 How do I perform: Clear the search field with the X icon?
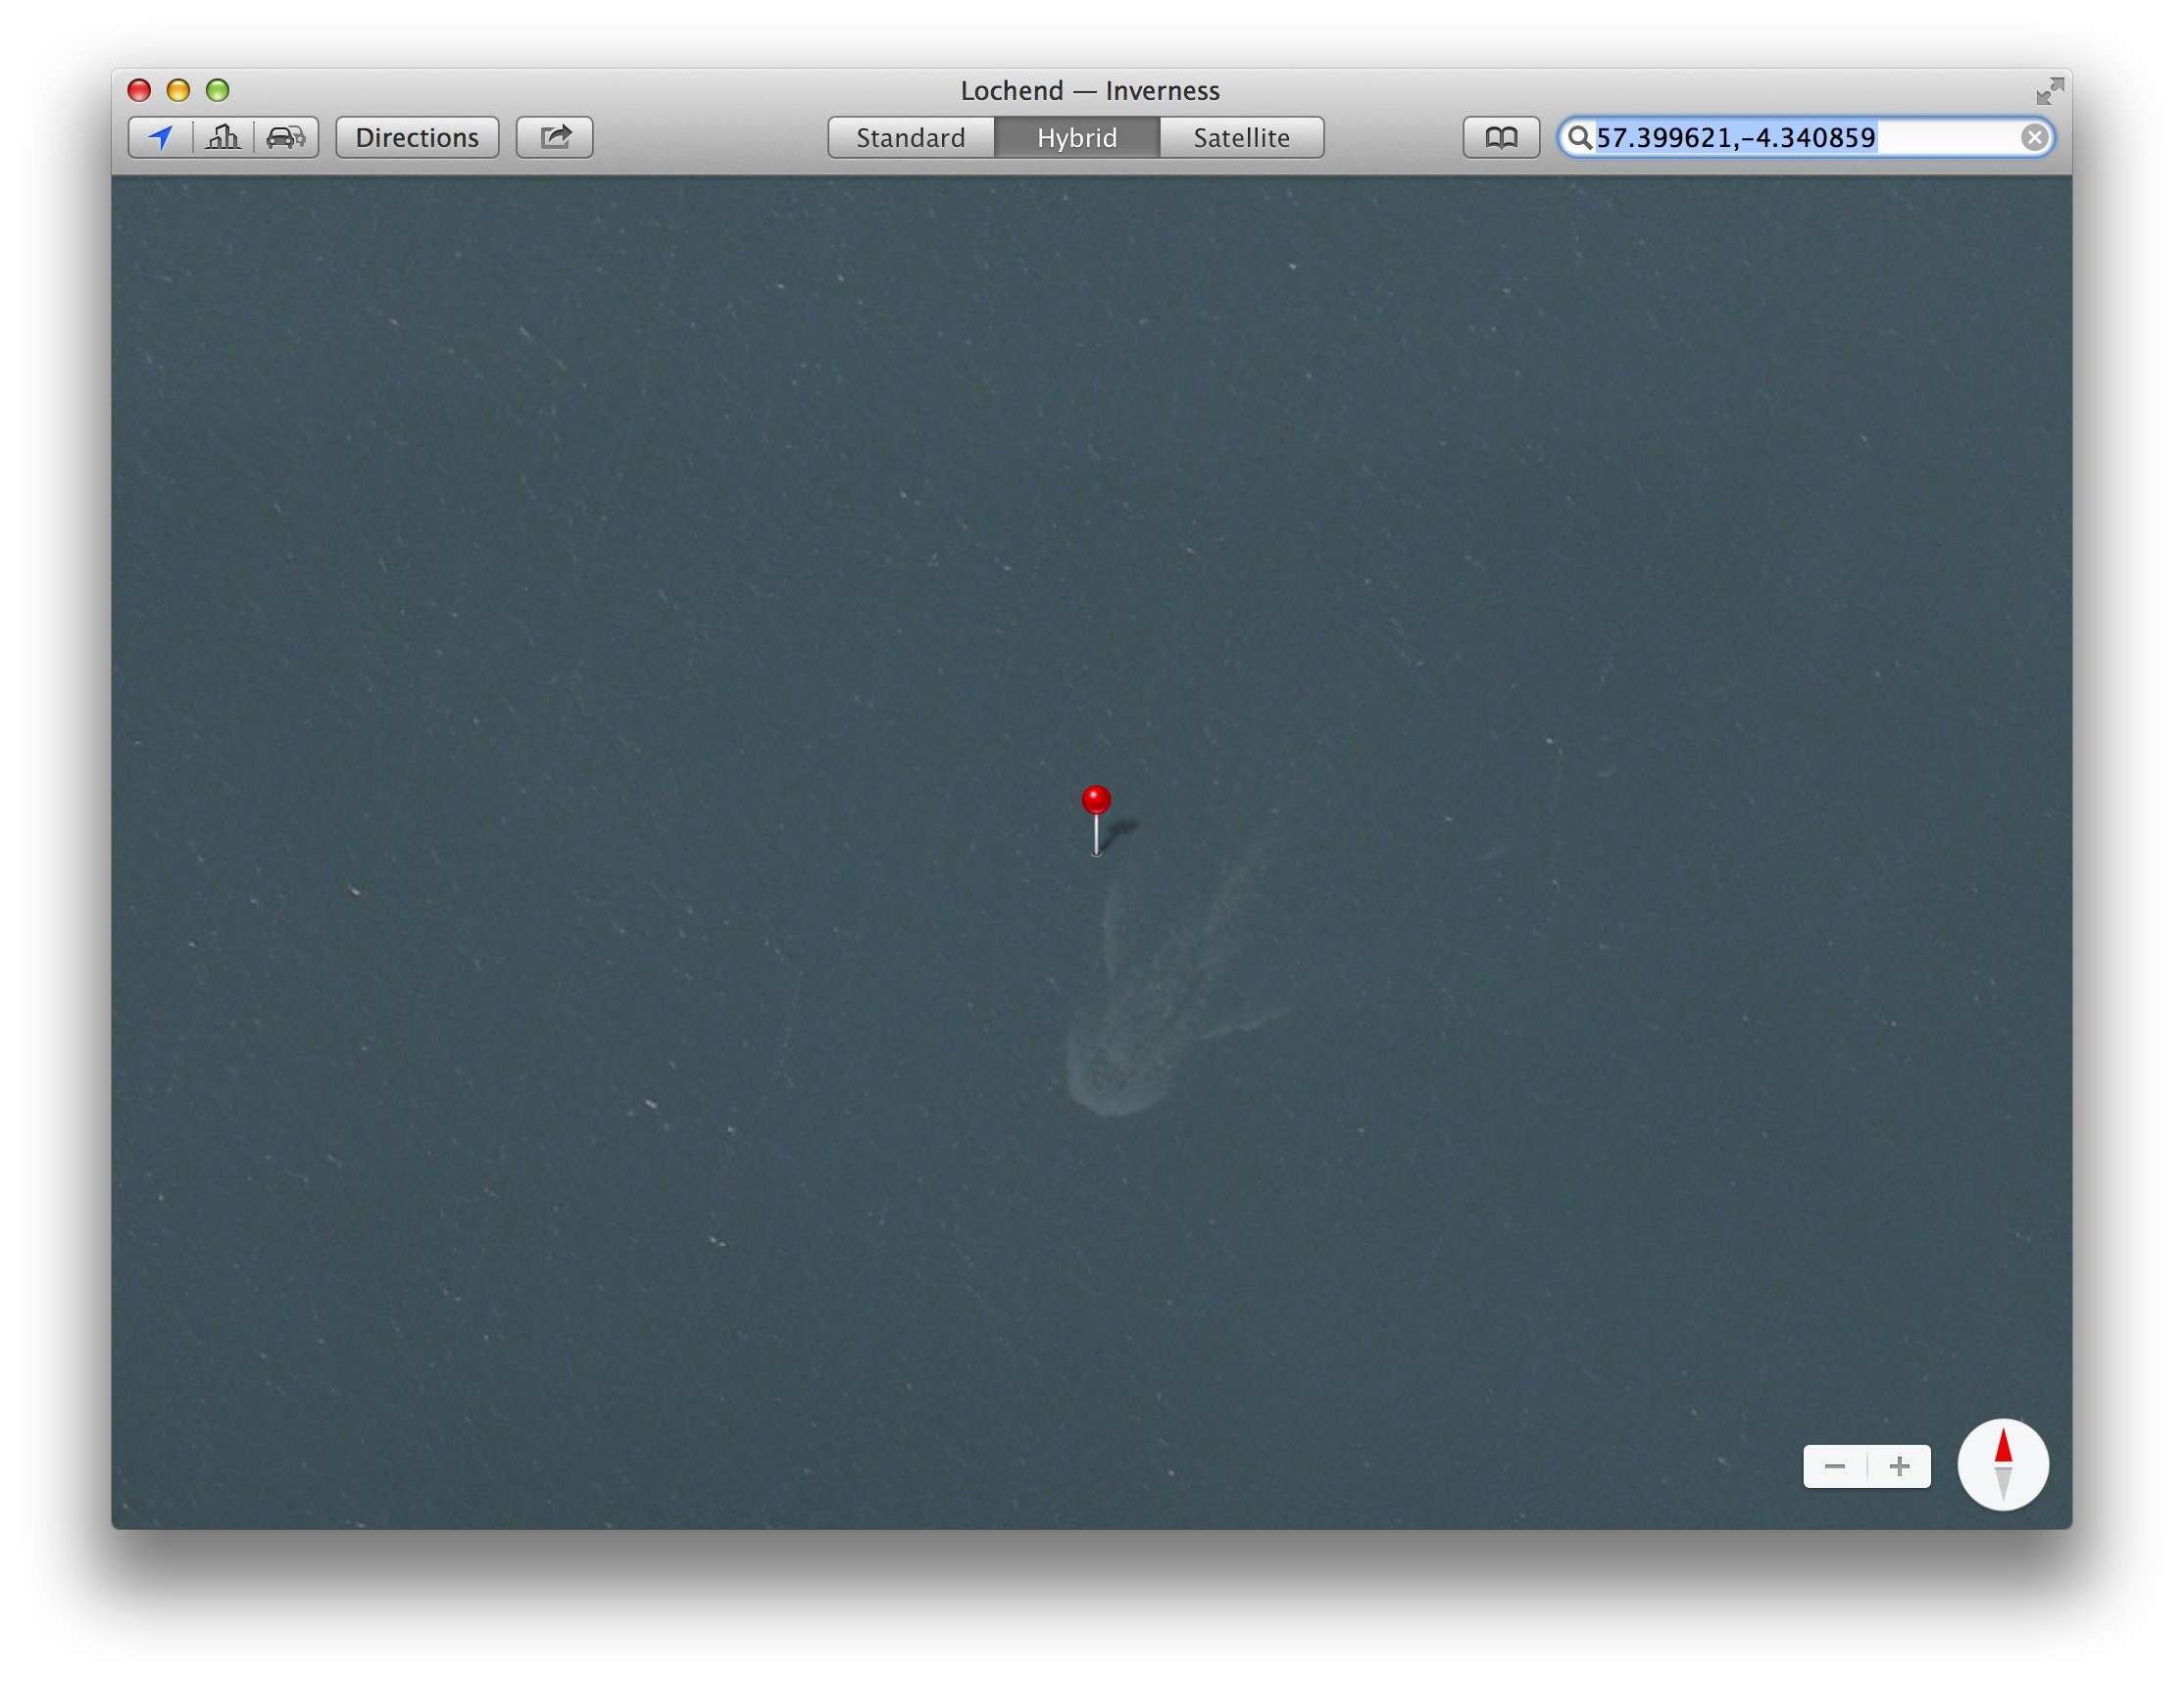(x=2034, y=137)
